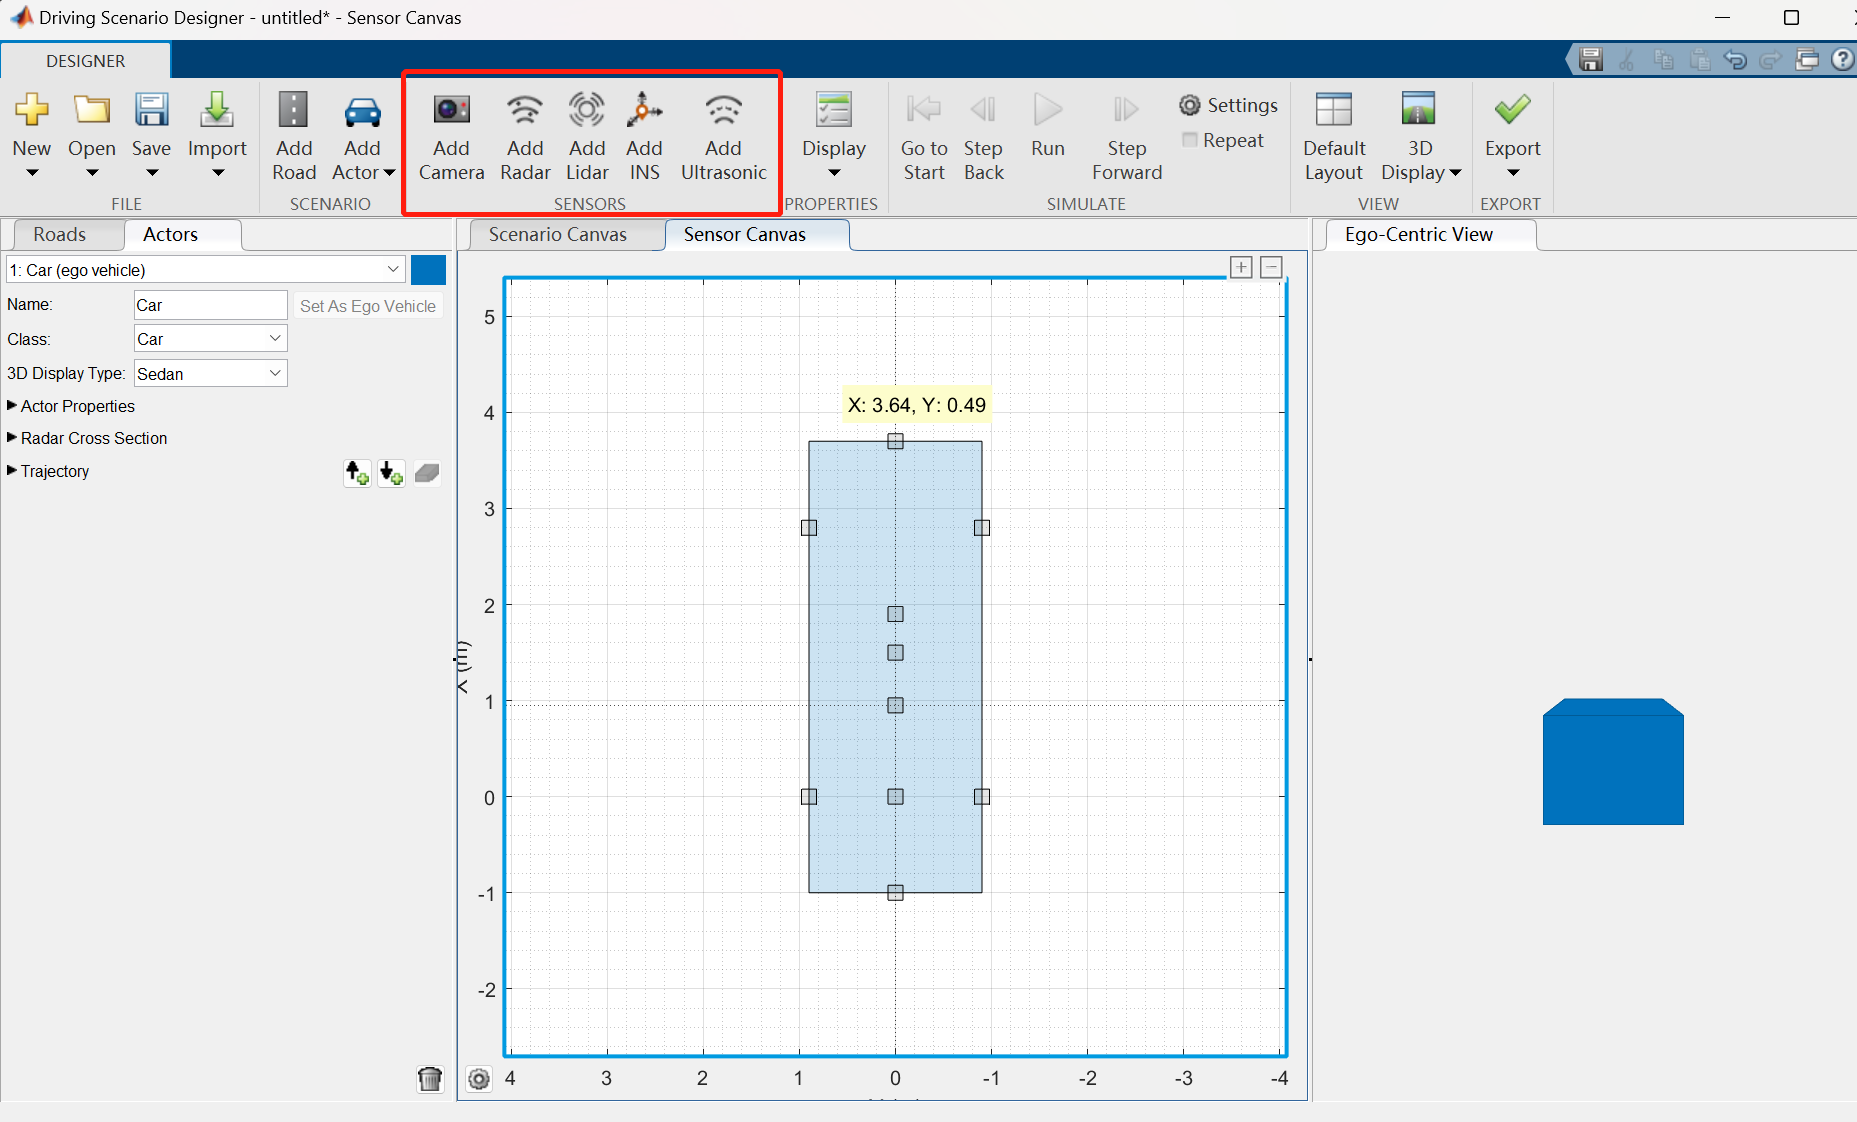Viewport: 1857px width, 1122px height.
Task: Select the Sensor Canvas tab
Action: (745, 234)
